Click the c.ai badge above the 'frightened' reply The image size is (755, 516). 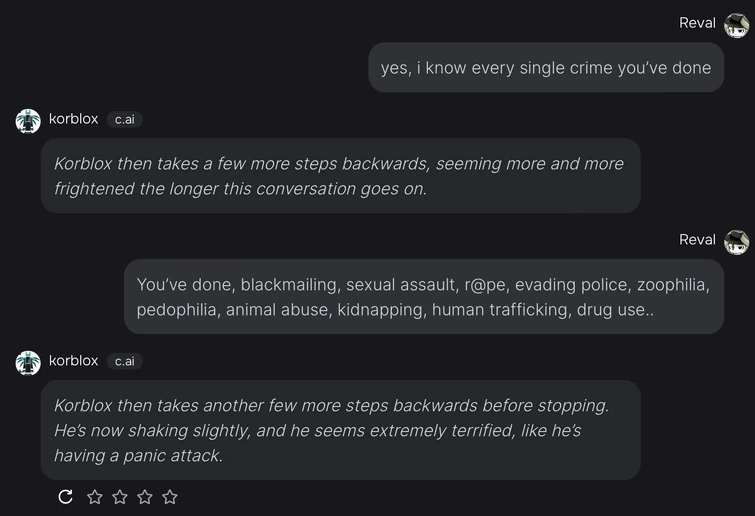point(124,120)
